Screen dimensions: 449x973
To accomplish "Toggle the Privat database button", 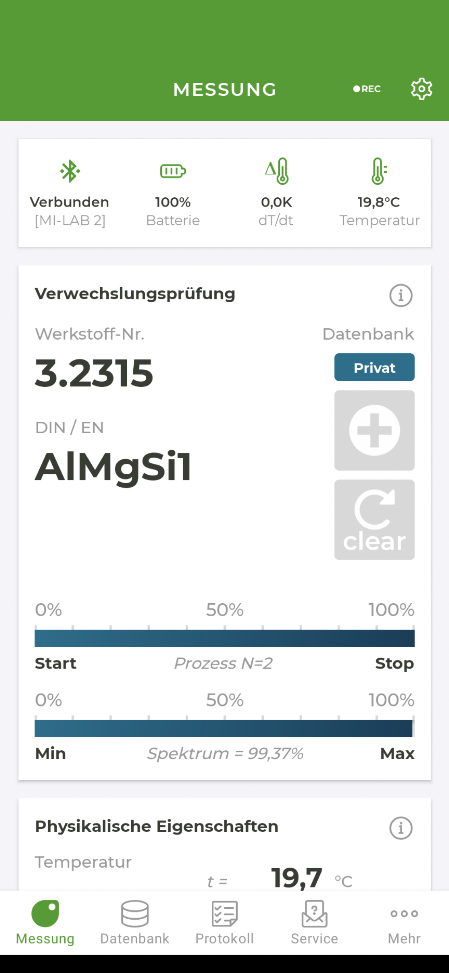I will pos(375,367).
